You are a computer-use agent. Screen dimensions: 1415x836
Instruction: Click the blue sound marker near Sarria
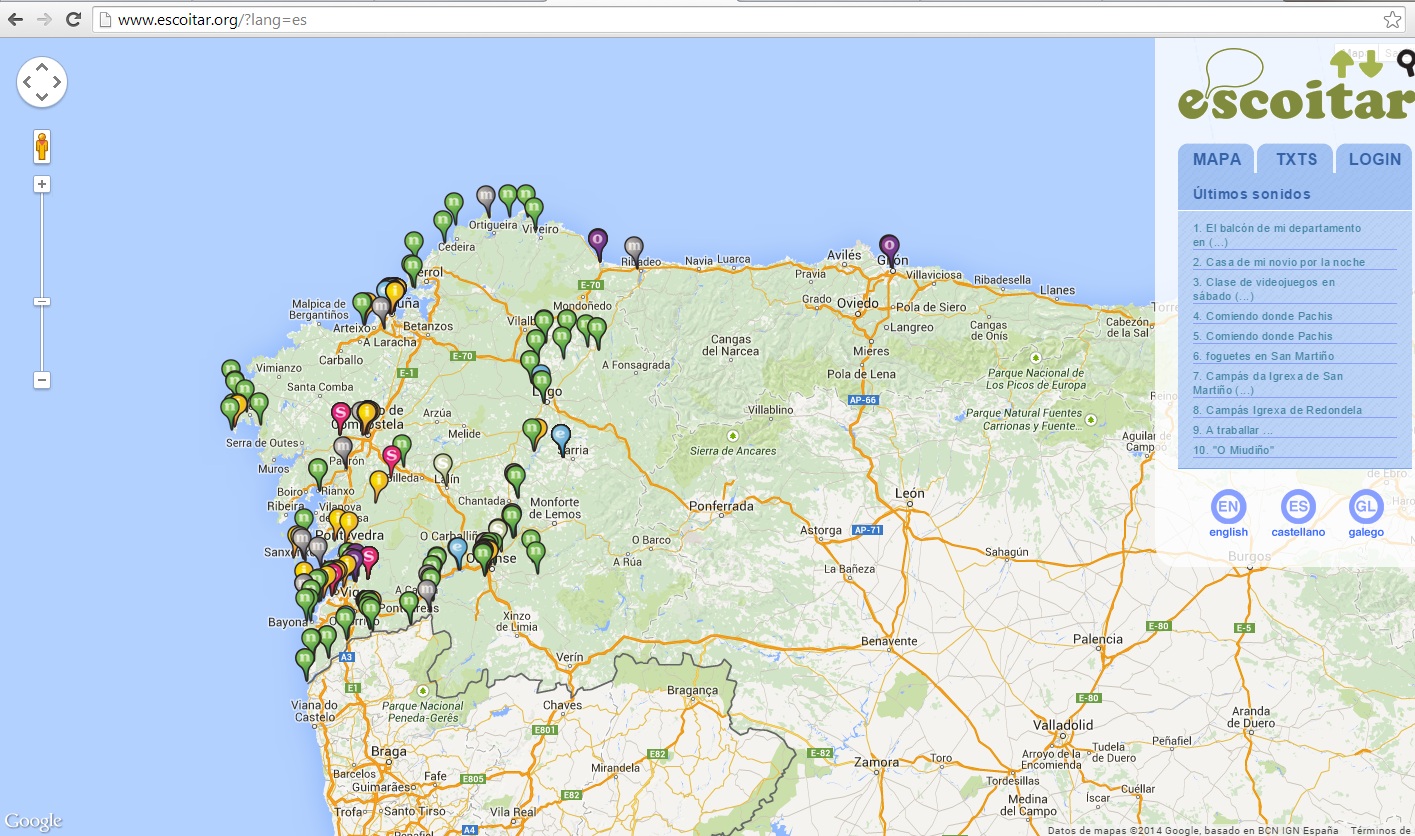[561, 436]
